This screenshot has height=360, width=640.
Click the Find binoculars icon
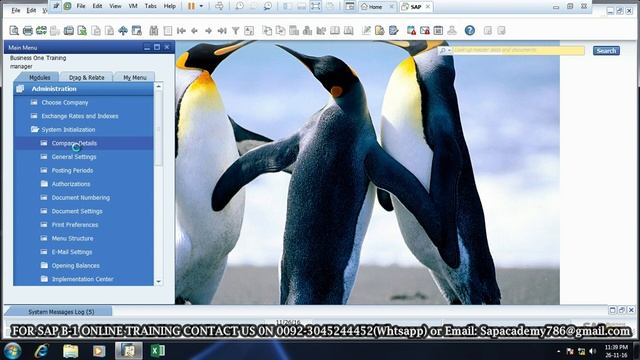point(153,31)
